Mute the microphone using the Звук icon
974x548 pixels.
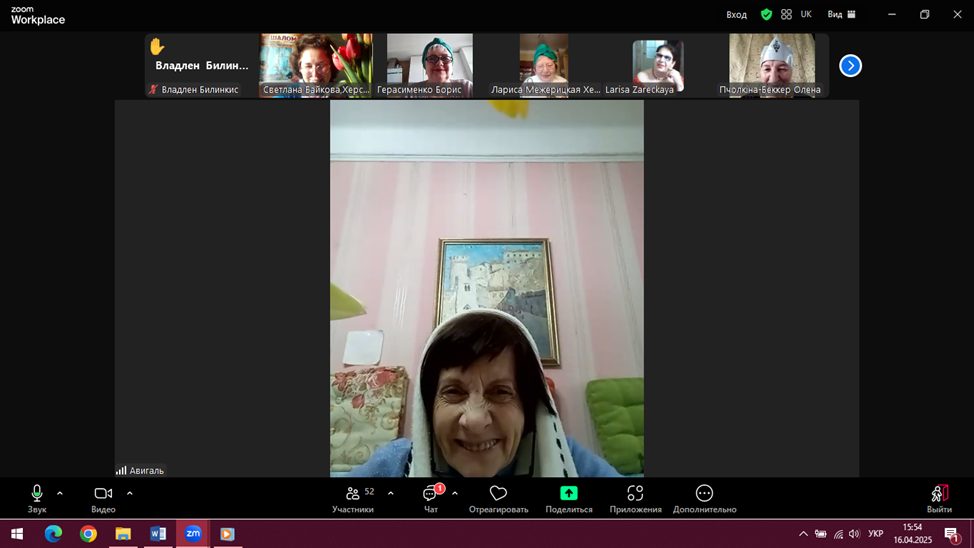(37, 494)
